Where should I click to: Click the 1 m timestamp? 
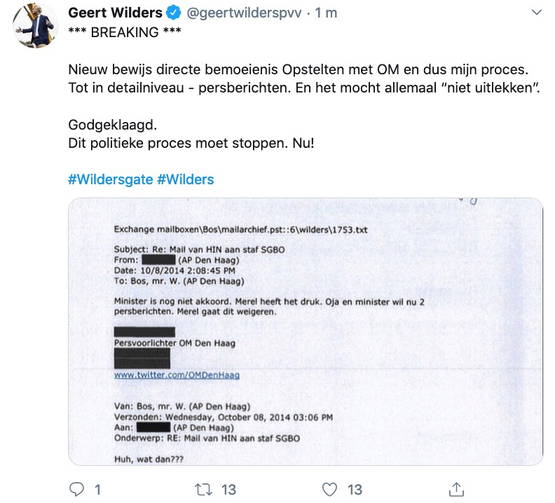coord(326,13)
